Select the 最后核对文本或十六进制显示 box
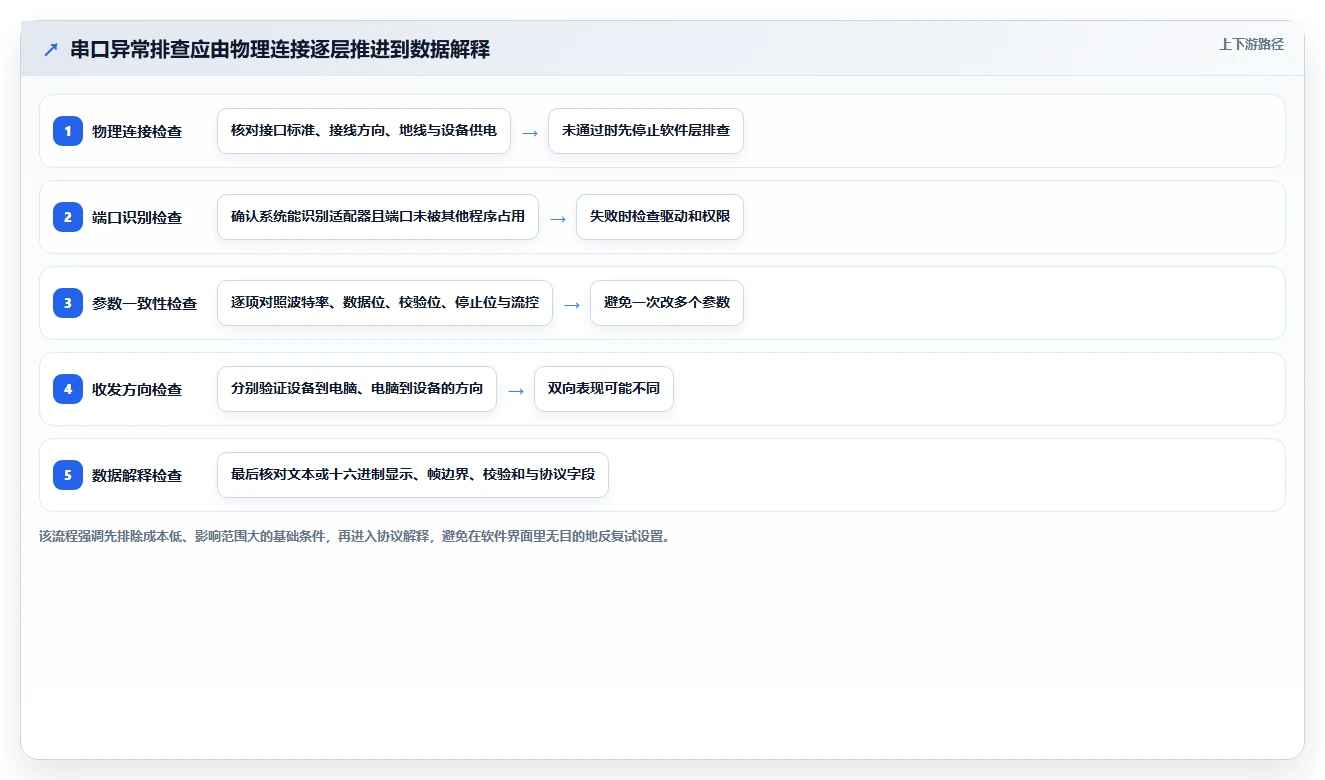 tap(413, 475)
